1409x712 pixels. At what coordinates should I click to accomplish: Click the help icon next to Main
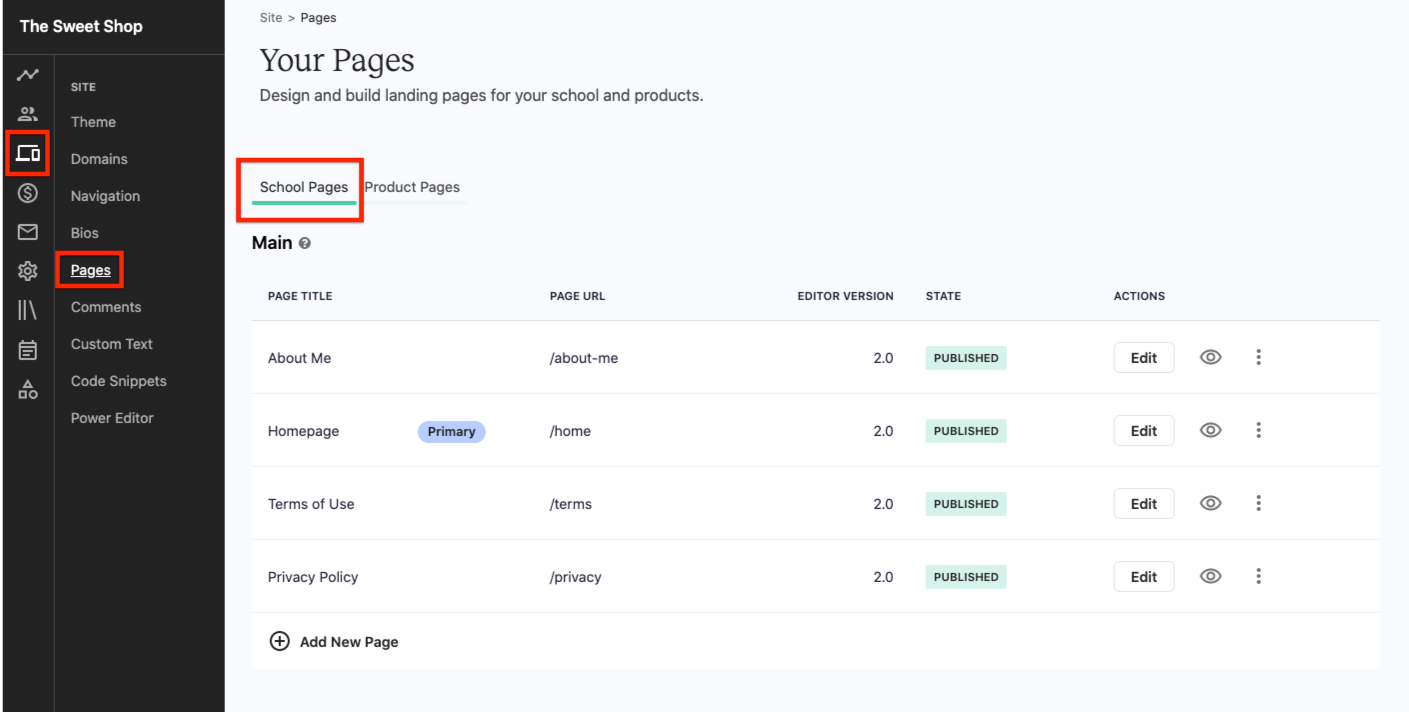pyautogui.click(x=305, y=243)
